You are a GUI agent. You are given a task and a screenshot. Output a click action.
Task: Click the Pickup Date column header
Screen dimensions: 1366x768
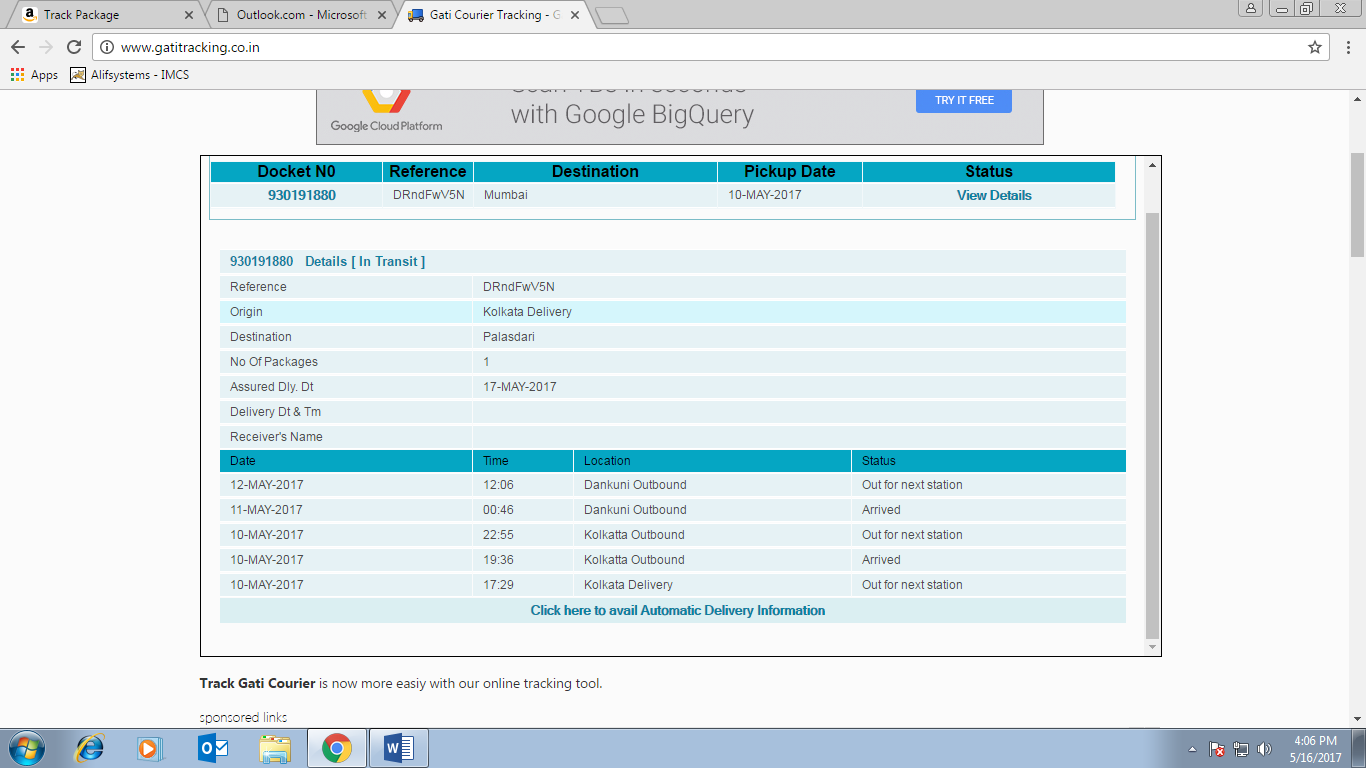(x=790, y=171)
